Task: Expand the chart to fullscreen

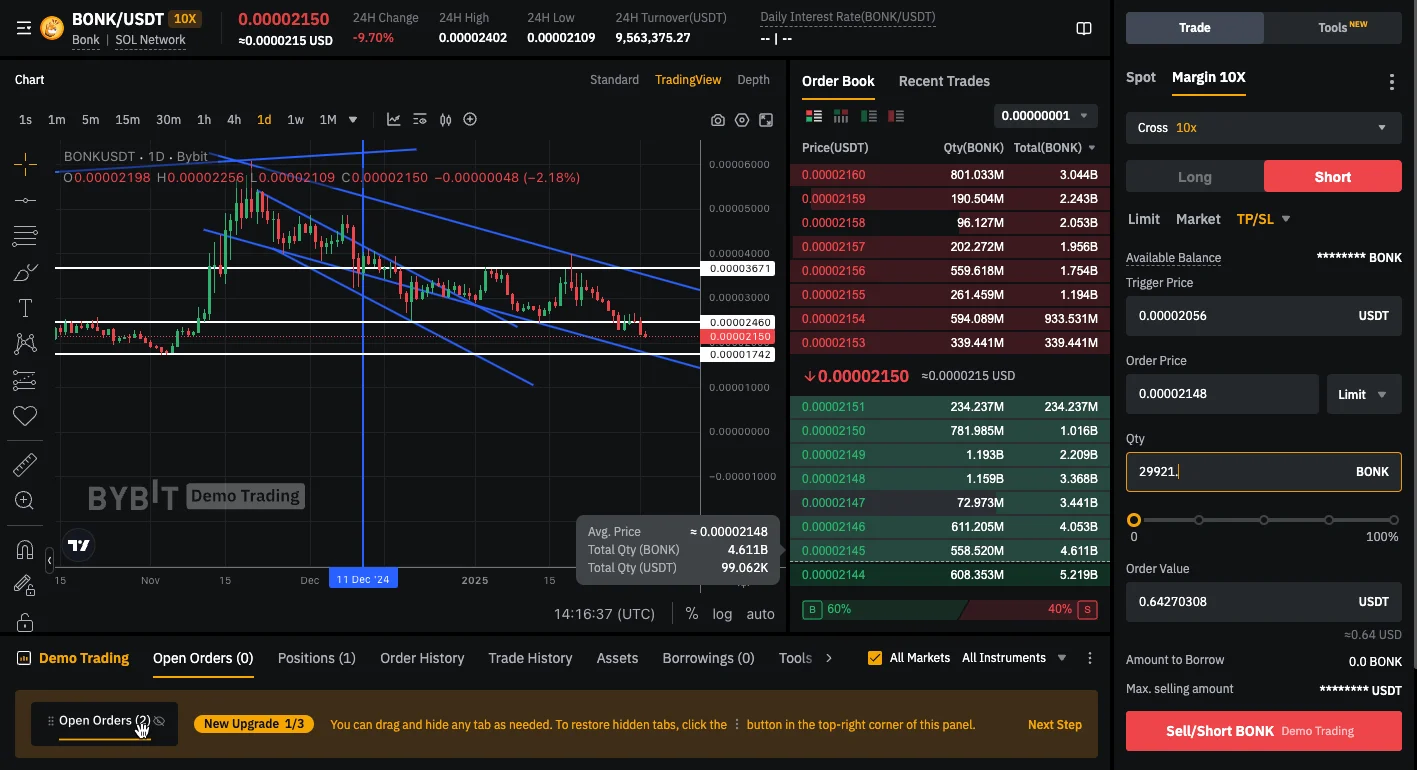Action: [766, 120]
